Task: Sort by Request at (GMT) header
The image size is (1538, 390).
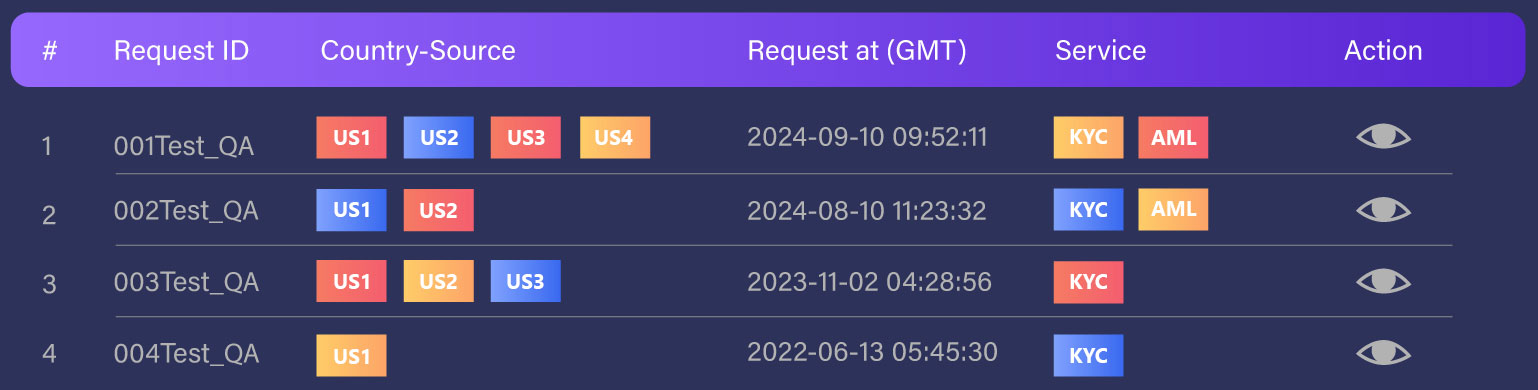Action: tap(857, 51)
